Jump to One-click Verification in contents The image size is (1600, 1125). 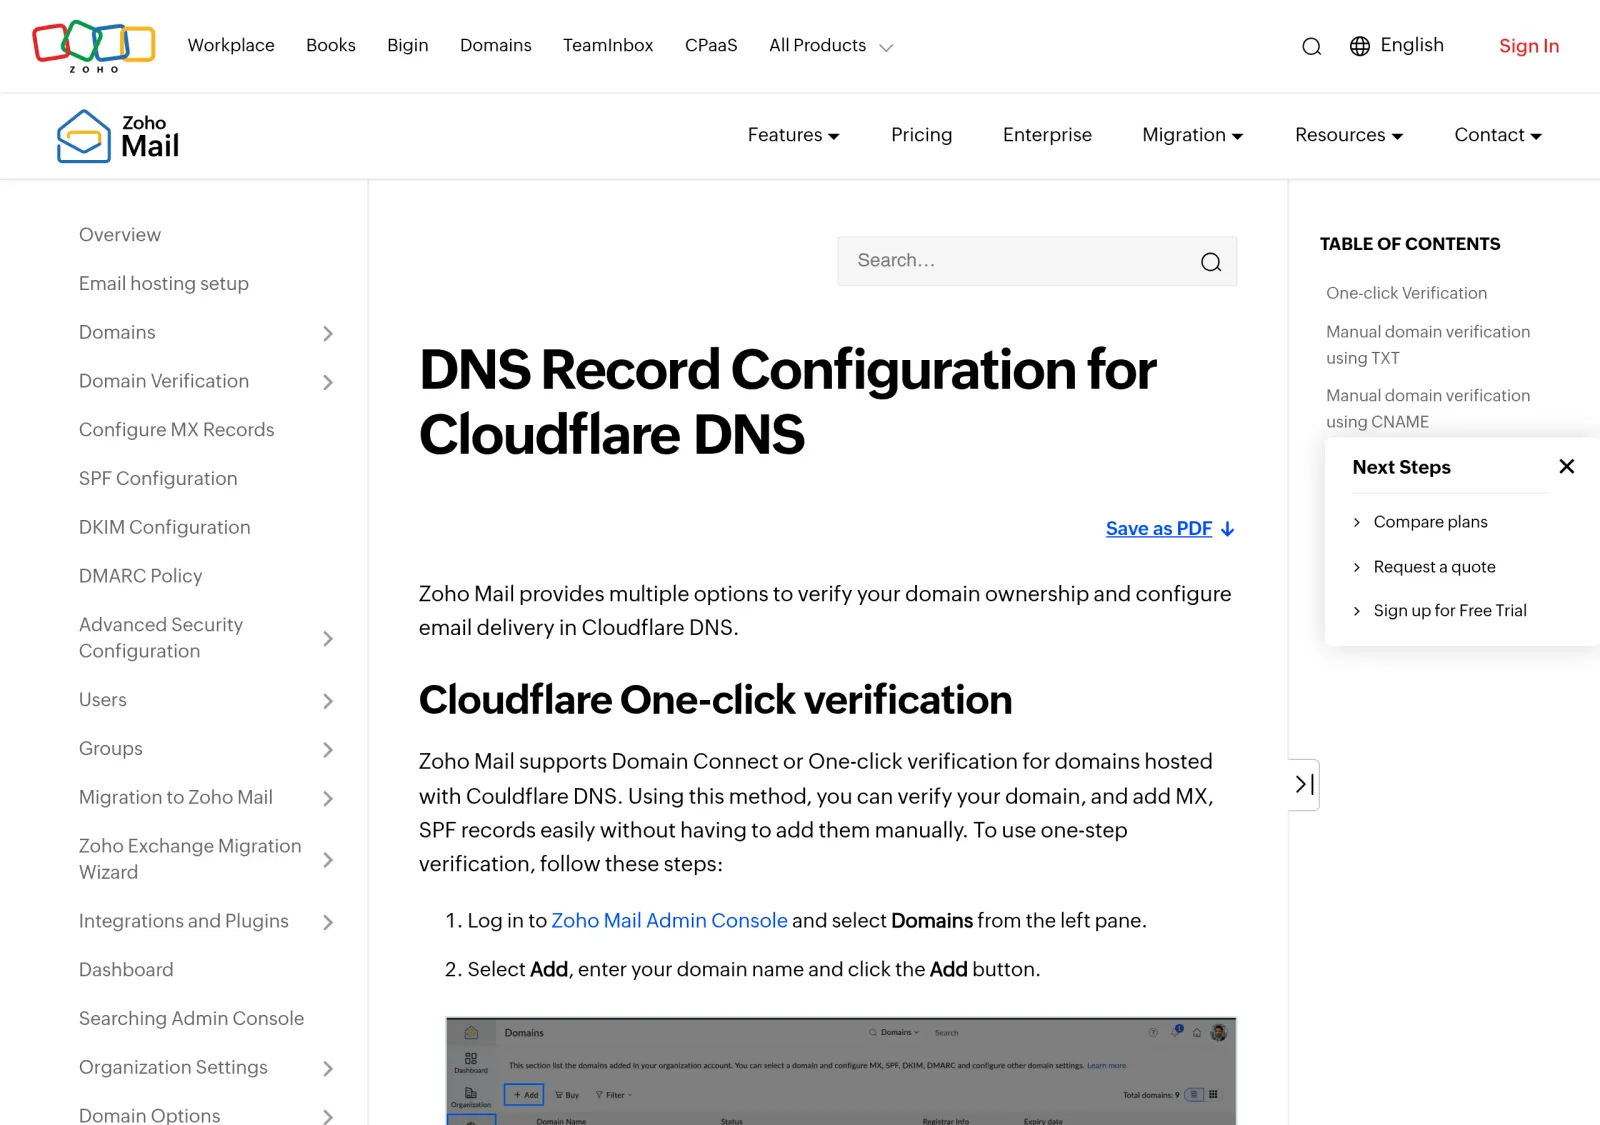(x=1406, y=293)
